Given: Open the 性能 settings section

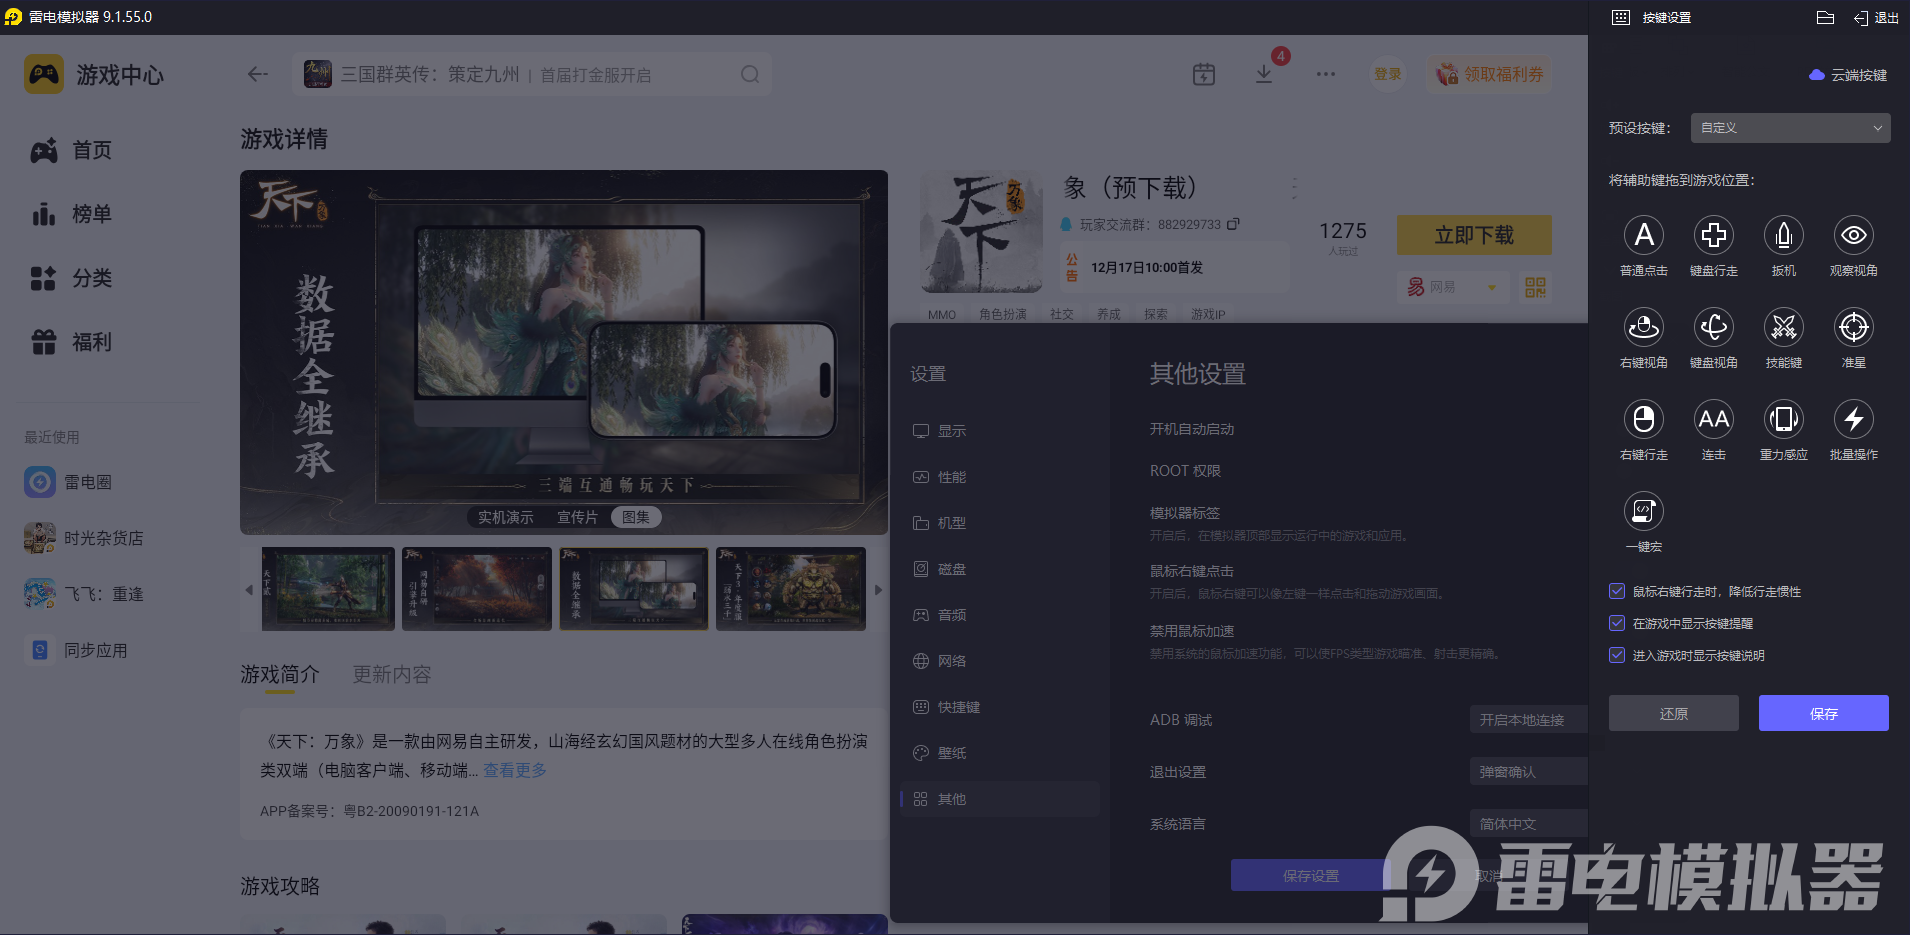Looking at the screenshot, I should click(1000, 477).
